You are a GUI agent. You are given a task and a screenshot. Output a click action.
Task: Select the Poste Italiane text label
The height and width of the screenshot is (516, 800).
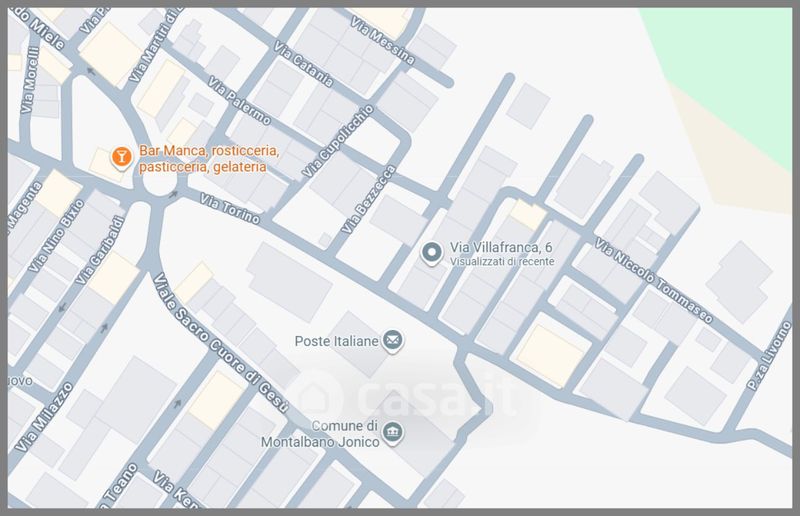(336, 342)
